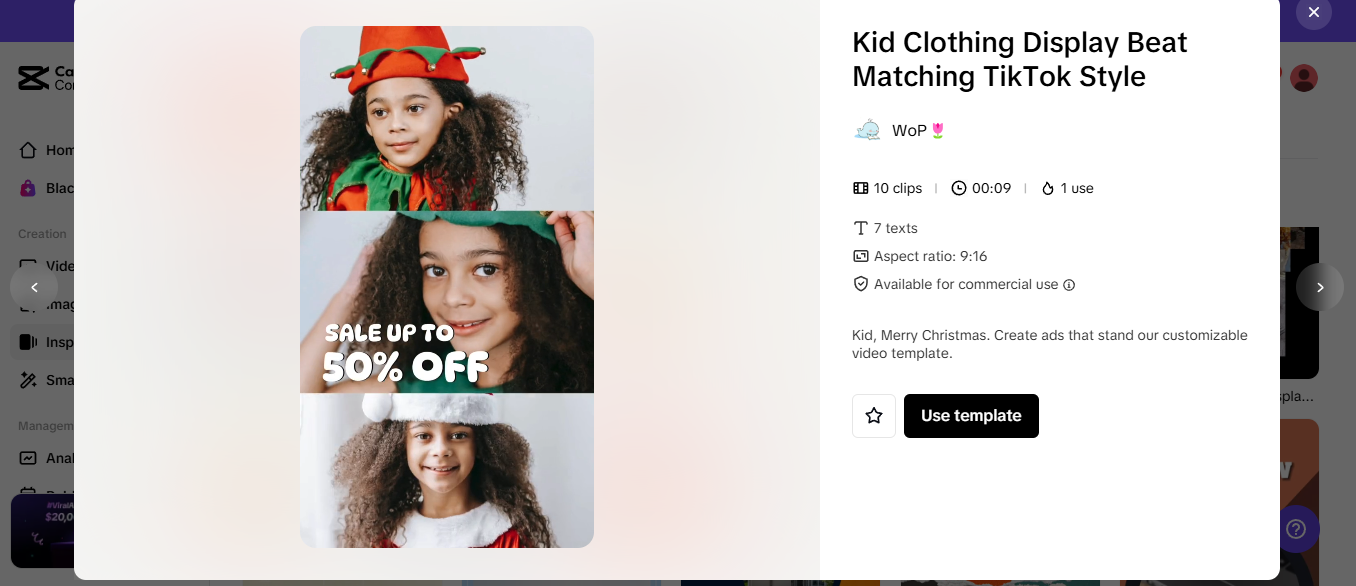The width and height of the screenshot is (1356, 586).
Task: Click the commercial use info icon
Action: pos(1069,285)
